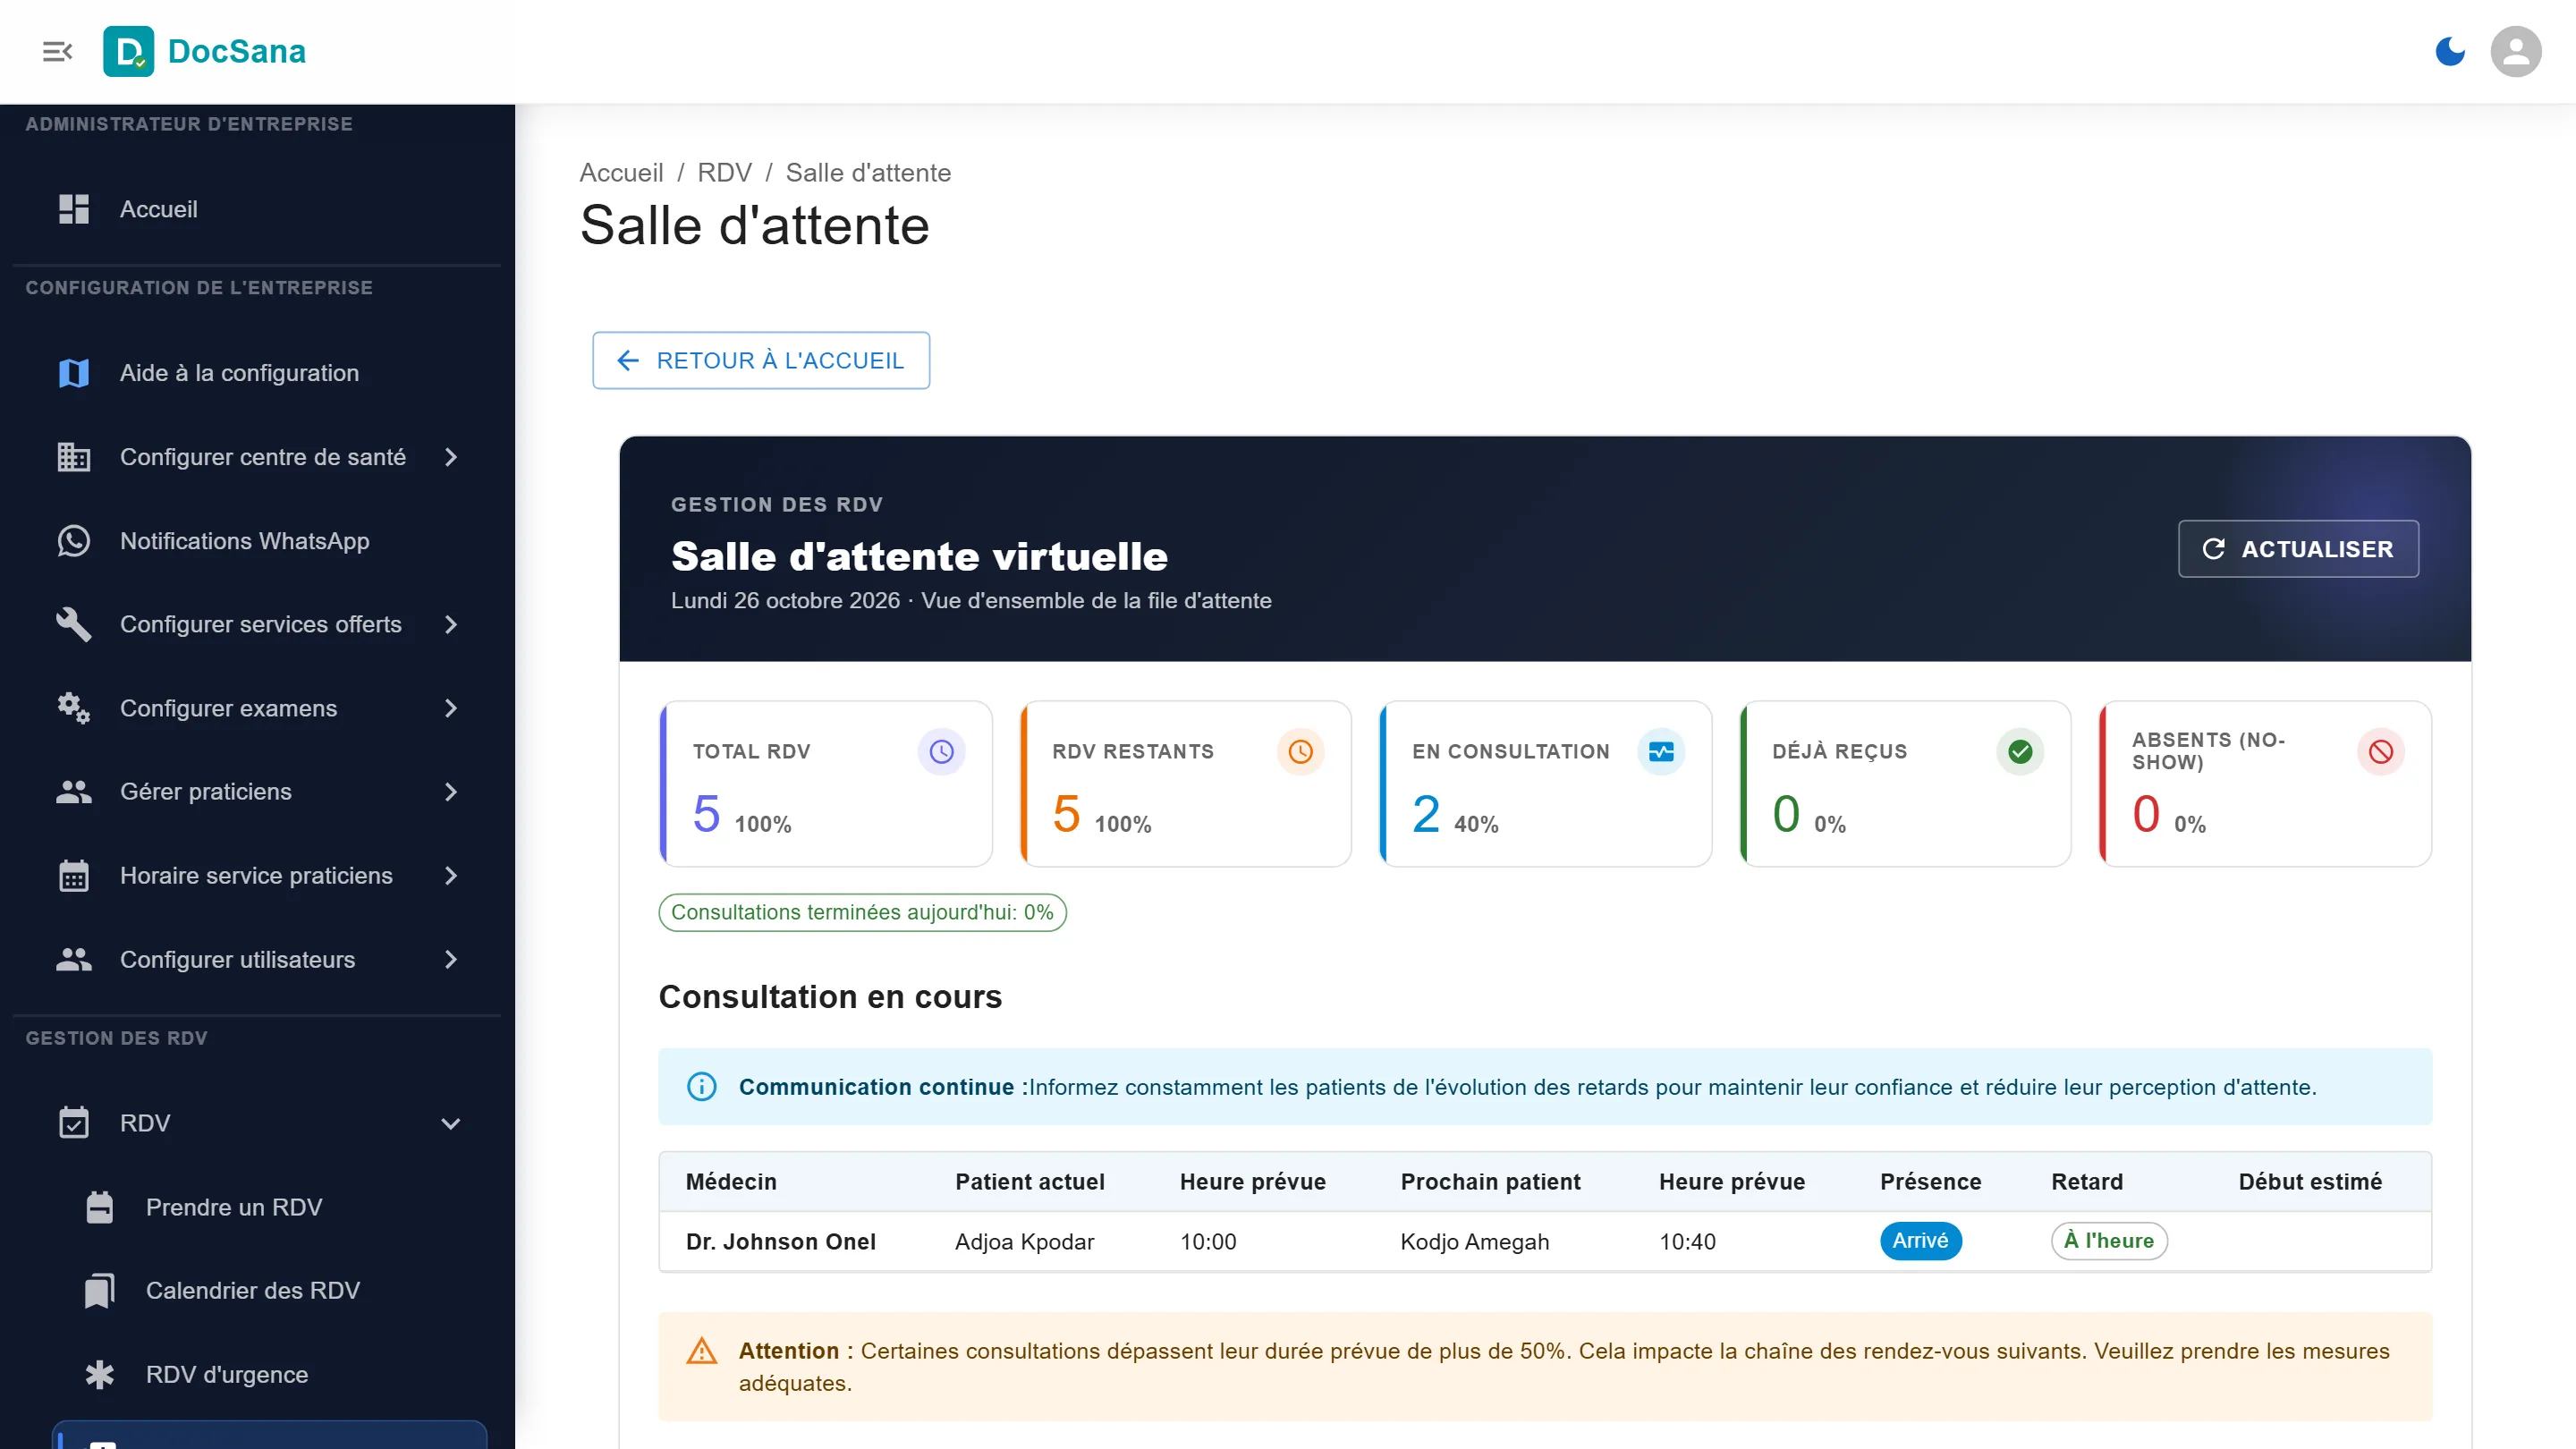Click patient Adjoa Kpodar cell
The width and height of the screenshot is (2576, 1449).
[x=1024, y=1242]
